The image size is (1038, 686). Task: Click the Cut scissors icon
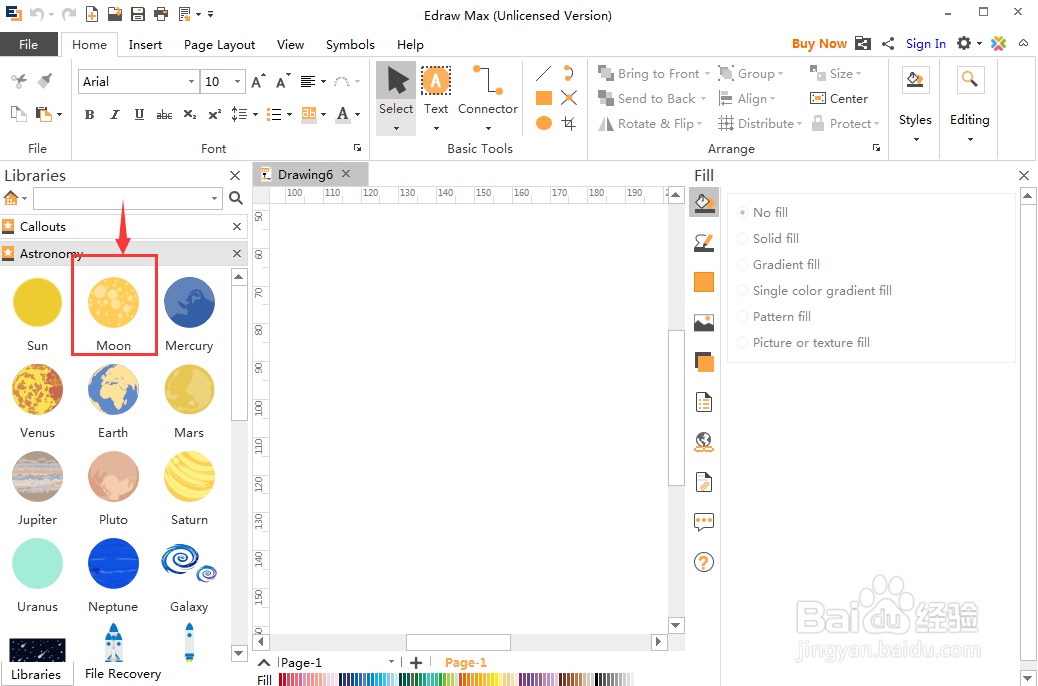(x=19, y=81)
